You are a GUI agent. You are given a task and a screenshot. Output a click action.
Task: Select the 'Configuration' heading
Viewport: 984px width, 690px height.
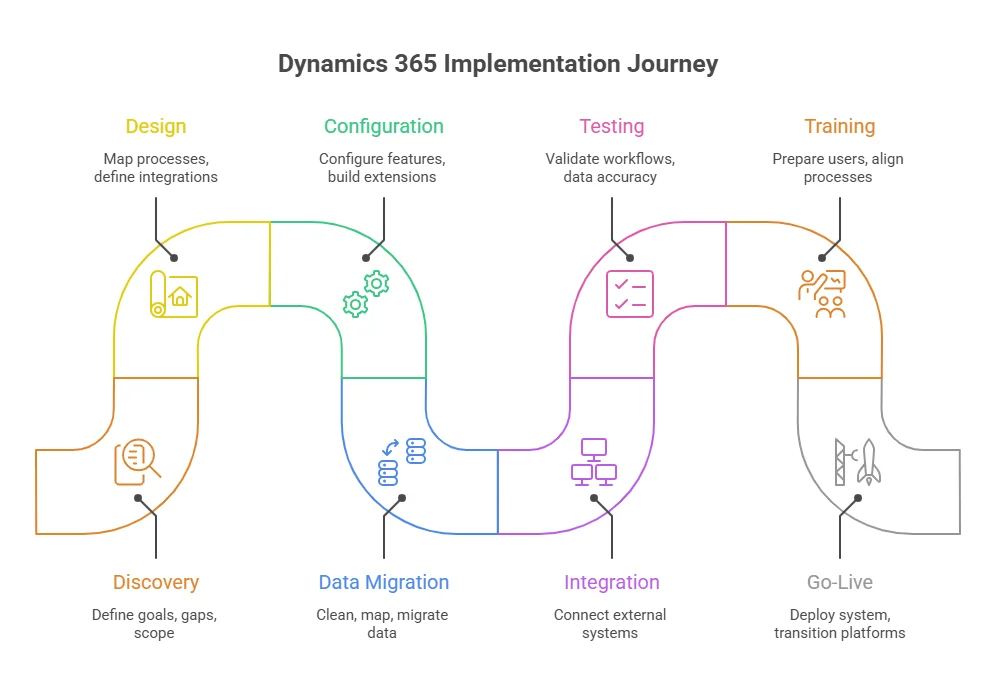coord(383,126)
